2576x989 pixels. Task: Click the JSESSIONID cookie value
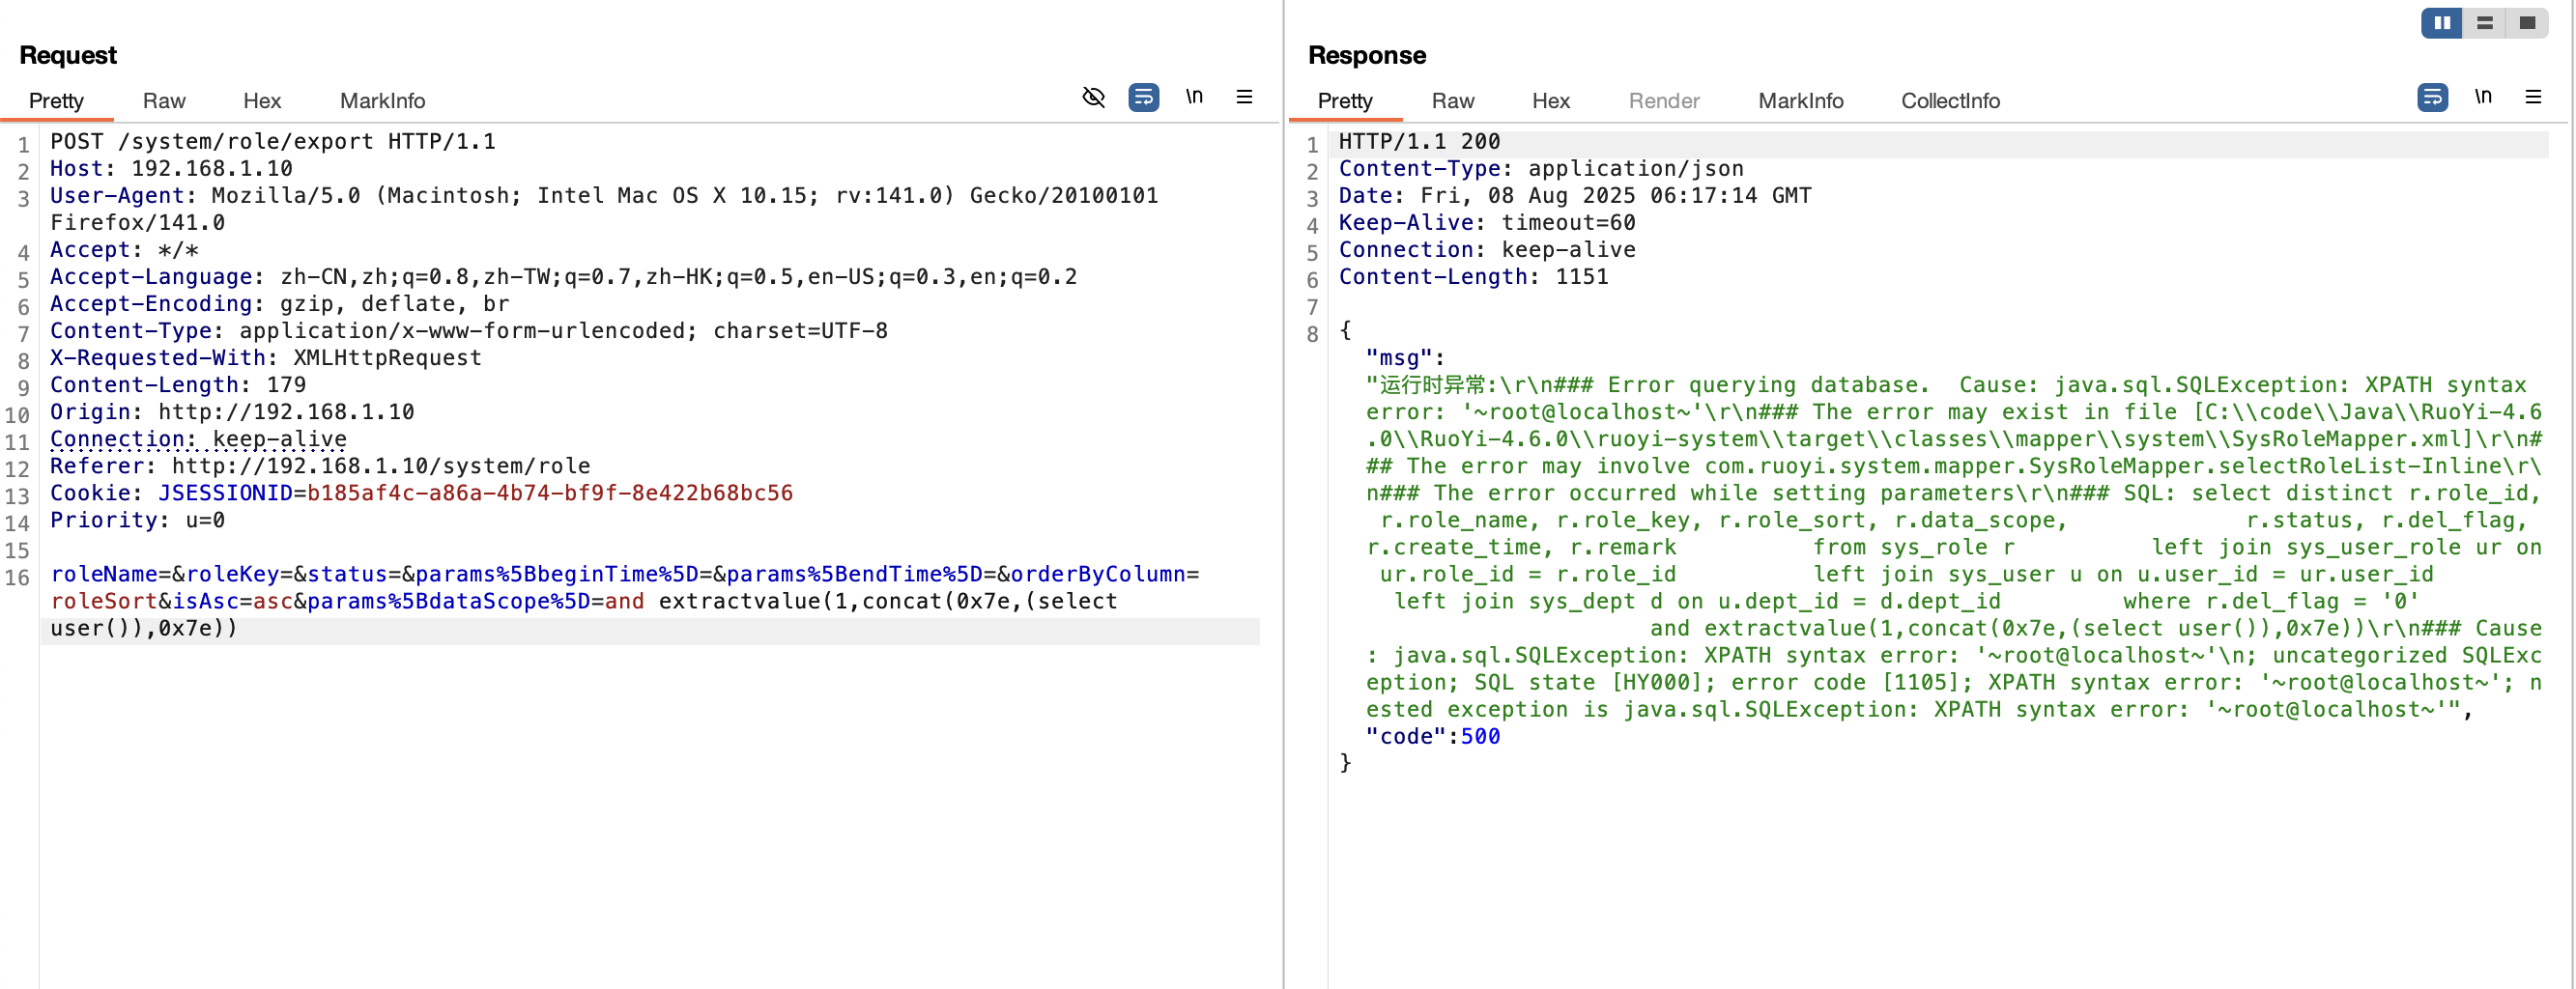550,493
